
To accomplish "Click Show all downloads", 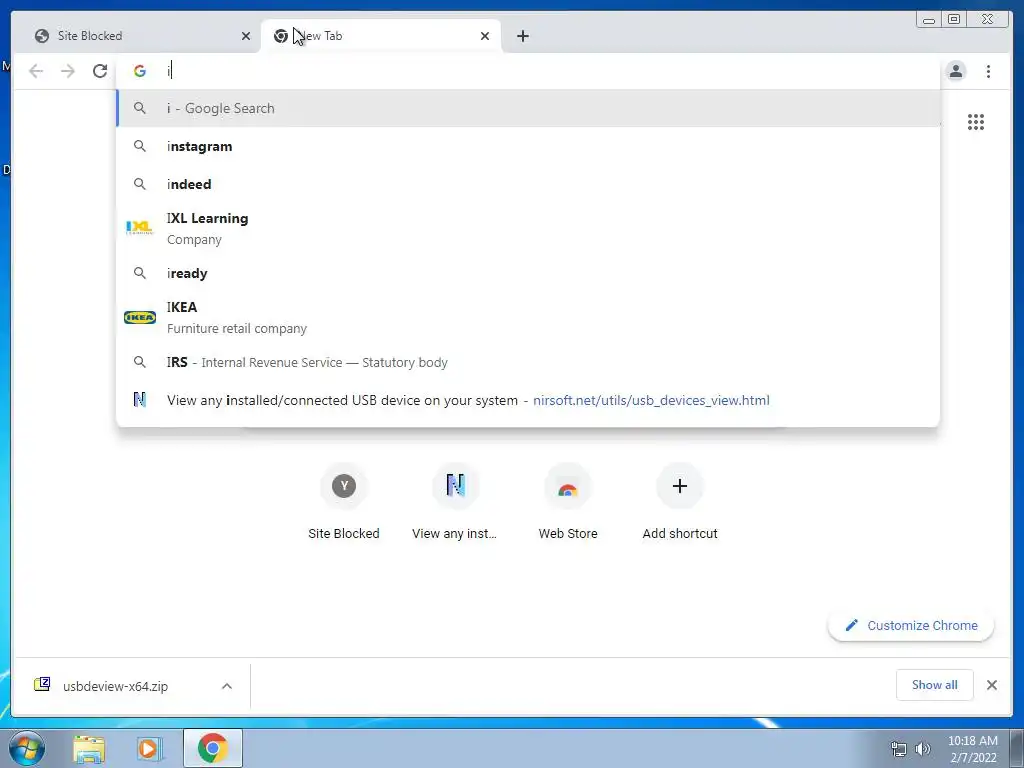I will pyautogui.click(x=935, y=684).
